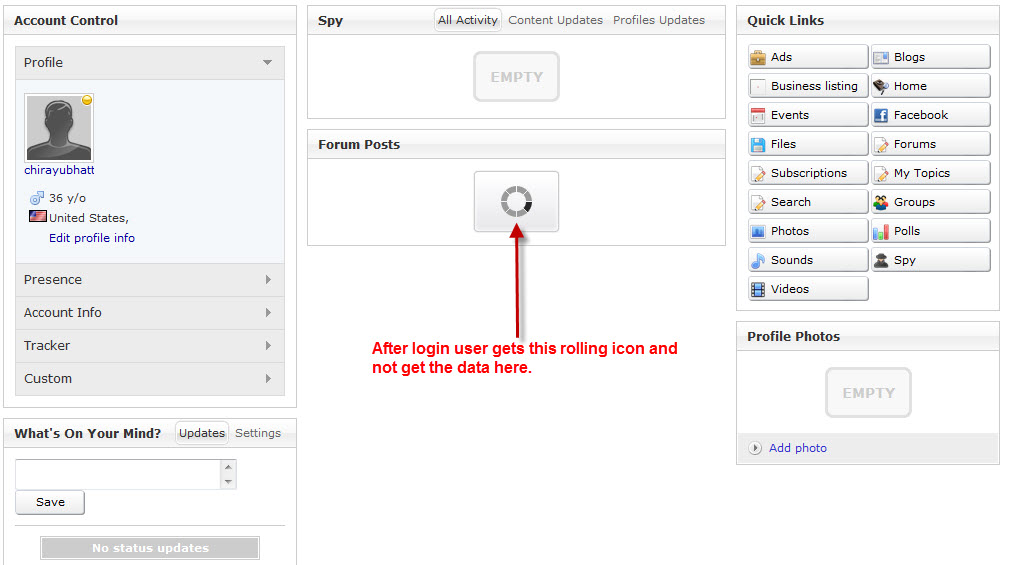This screenshot has height=565, width=1010.
Task: Click the Files disk icon
Action: pyautogui.click(x=758, y=144)
